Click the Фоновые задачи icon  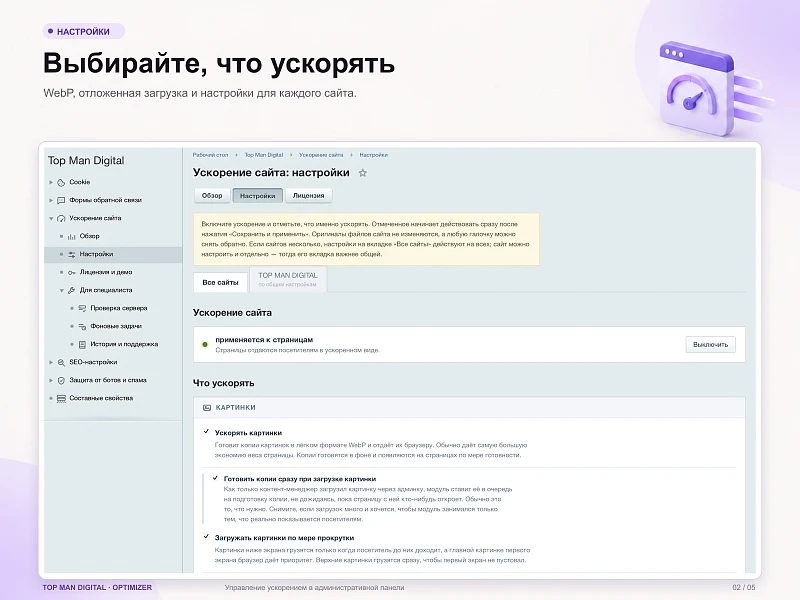[x=82, y=327]
